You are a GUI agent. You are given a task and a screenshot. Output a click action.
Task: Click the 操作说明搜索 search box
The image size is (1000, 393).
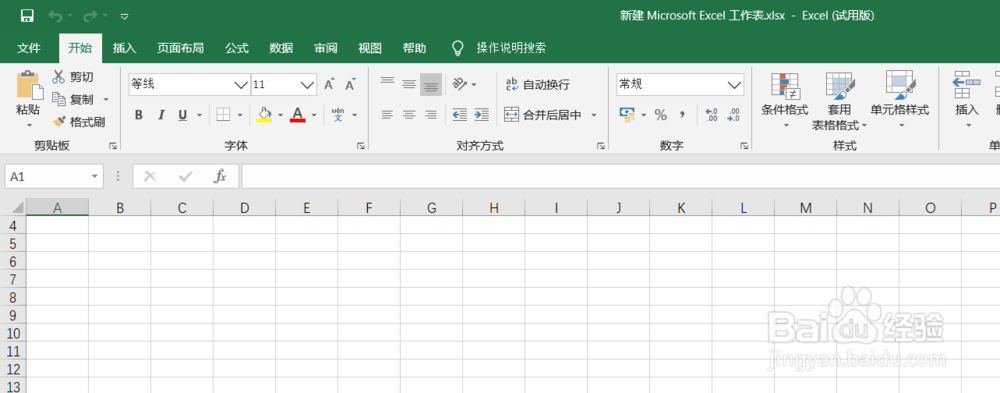(x=511, y=48)
